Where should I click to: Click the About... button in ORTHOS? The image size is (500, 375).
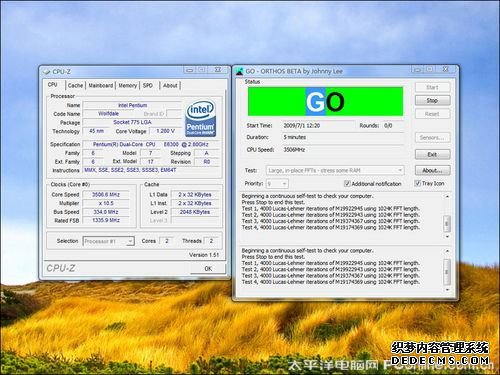point(432,170)
